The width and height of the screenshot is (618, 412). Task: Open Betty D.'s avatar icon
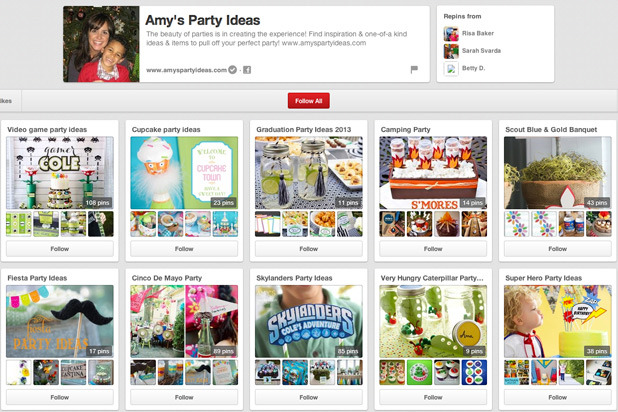452,69
